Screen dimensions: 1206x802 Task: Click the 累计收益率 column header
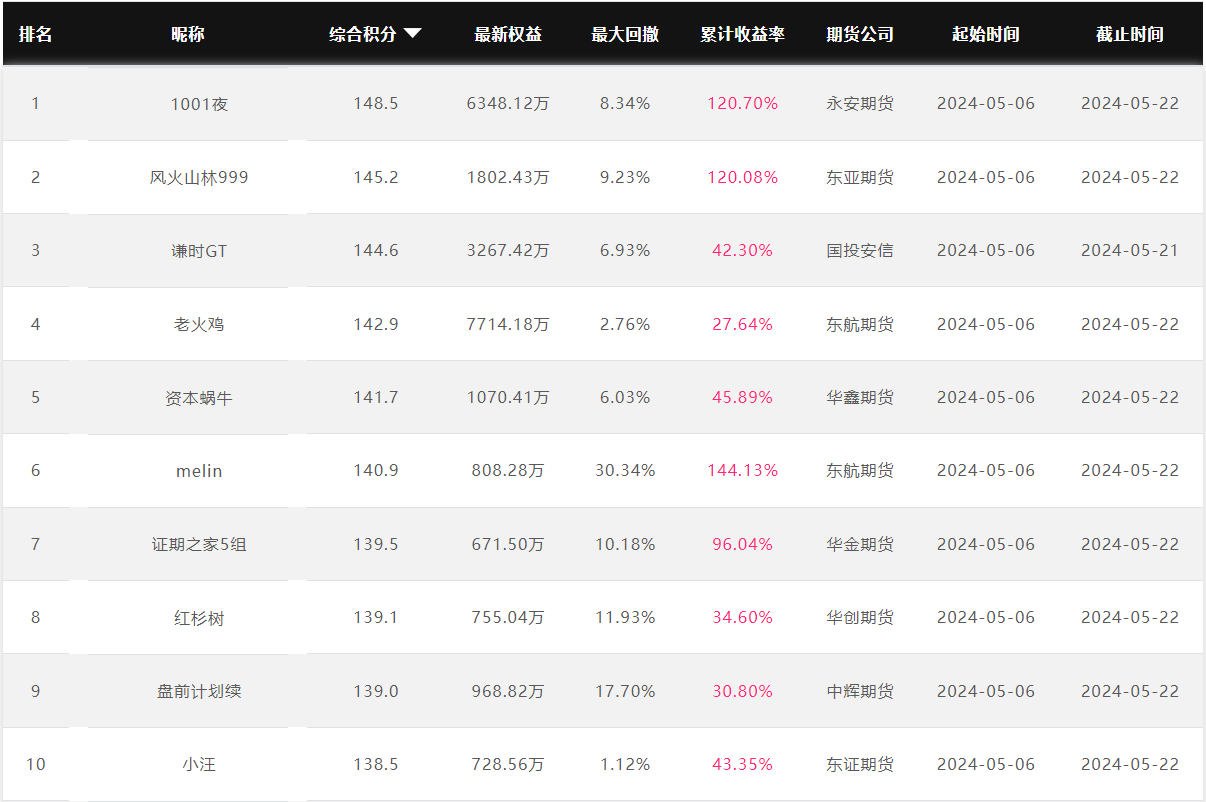pyautogui.click(x=743, y=34)
